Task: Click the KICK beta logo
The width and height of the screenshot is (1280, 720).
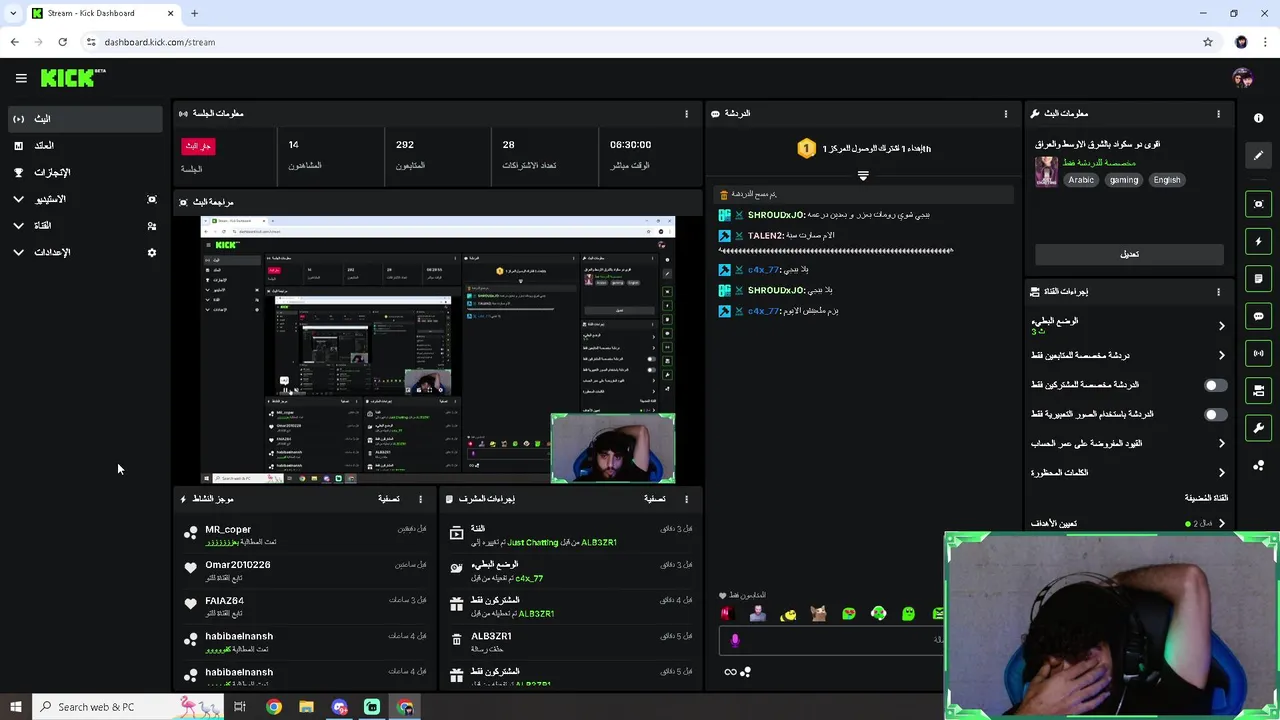Action: [x=73, y=78]
